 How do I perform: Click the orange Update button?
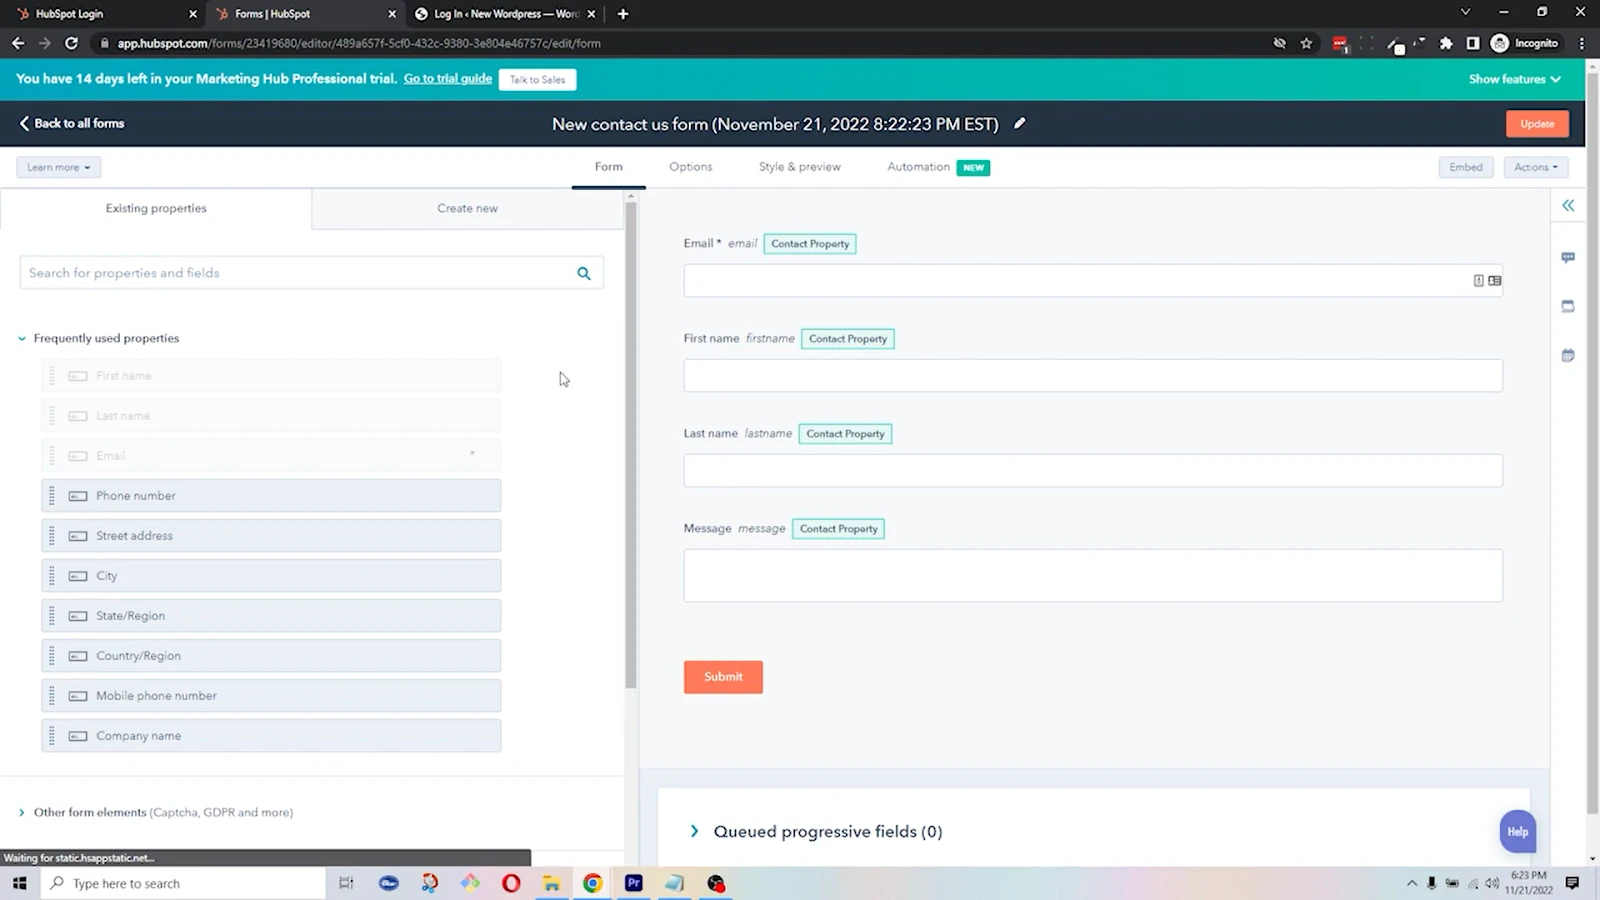click(x=1537, y=124)
